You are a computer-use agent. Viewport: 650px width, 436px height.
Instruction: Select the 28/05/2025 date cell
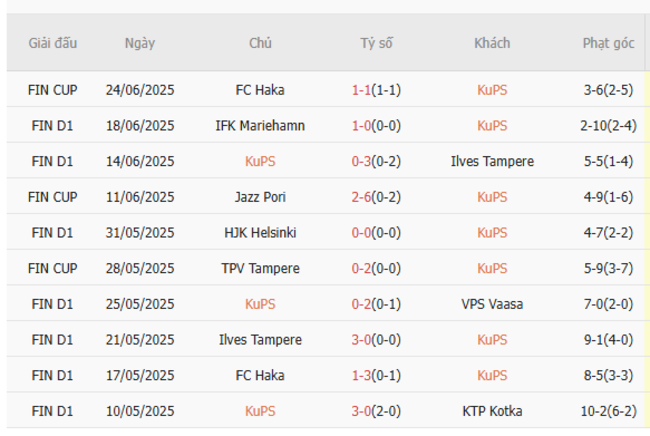pyautogui.click(x=140, y=268)
